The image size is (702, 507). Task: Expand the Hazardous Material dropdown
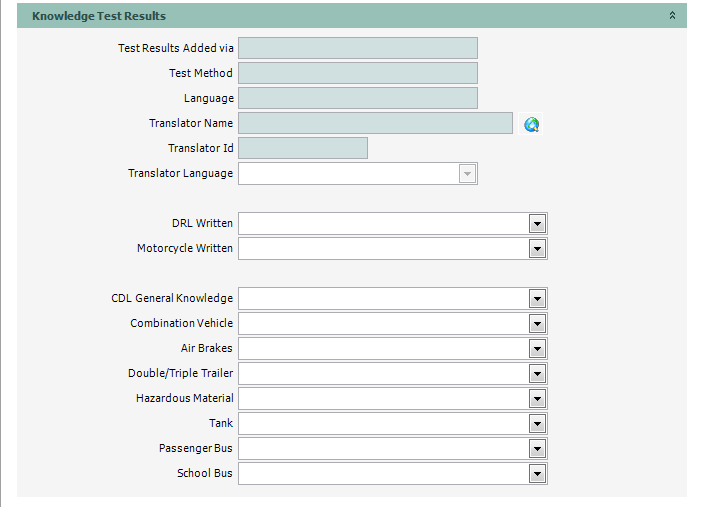(x=537, y=399)
